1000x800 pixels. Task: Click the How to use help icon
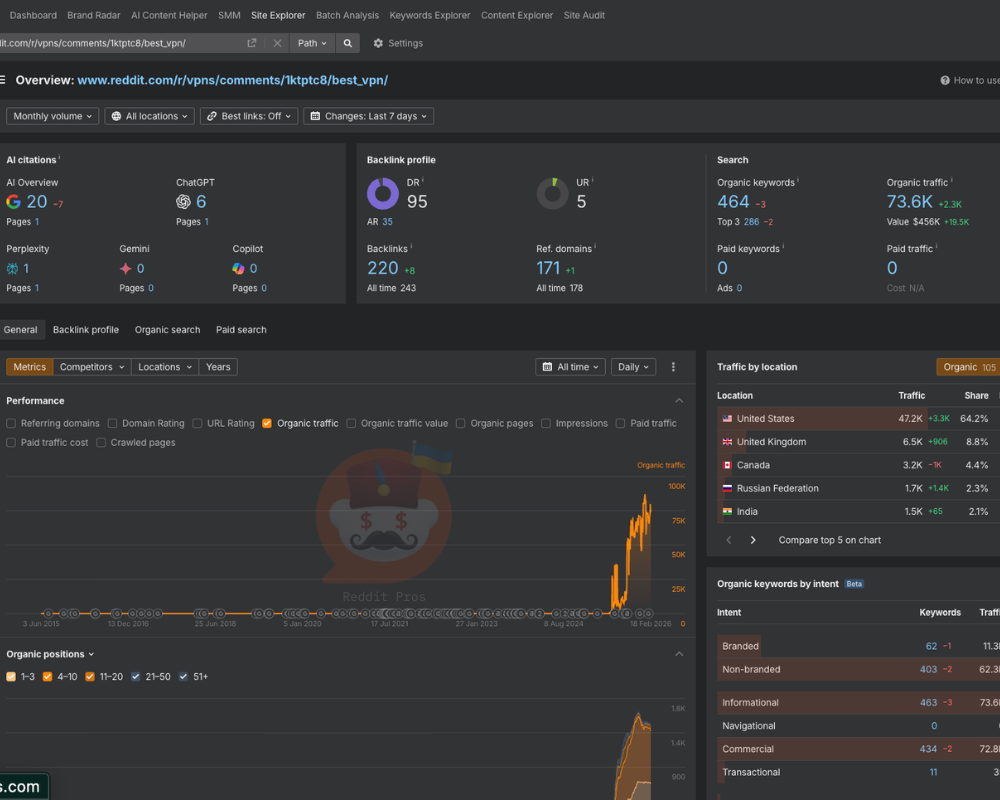pyautogui.click(x=945, y=80)
